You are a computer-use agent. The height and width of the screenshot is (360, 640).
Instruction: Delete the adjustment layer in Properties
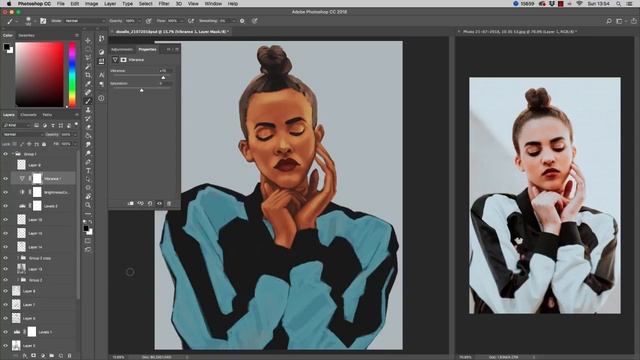(x=169, y=203)
